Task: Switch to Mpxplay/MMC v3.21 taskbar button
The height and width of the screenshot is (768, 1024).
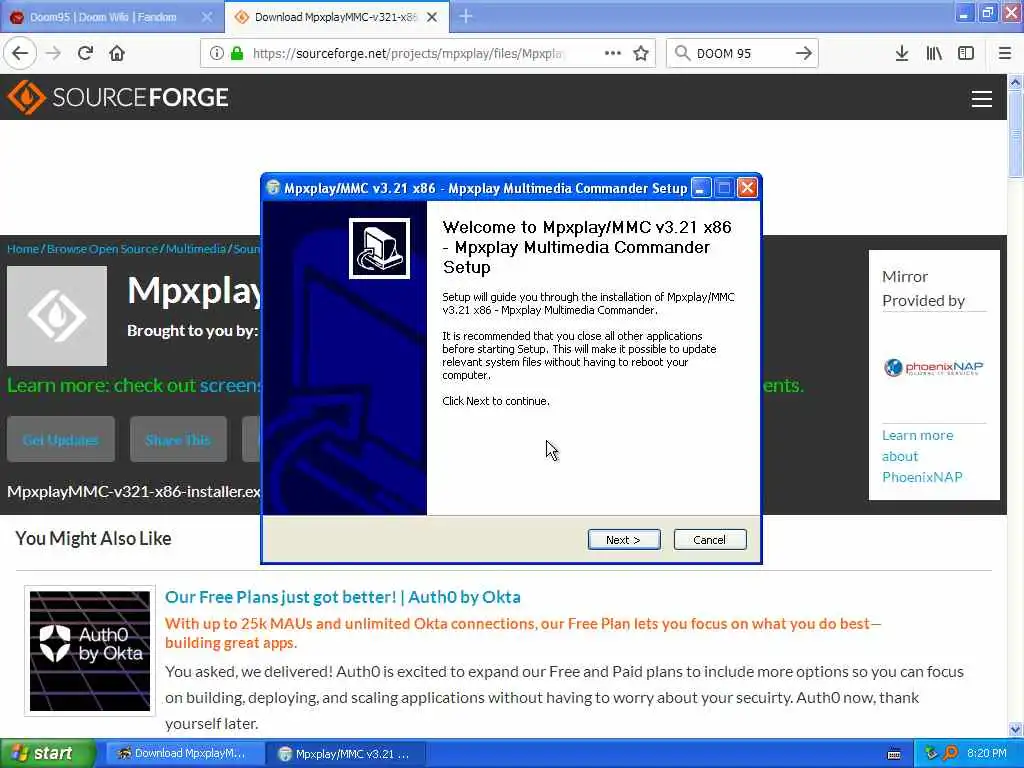Action: [346, 754]
